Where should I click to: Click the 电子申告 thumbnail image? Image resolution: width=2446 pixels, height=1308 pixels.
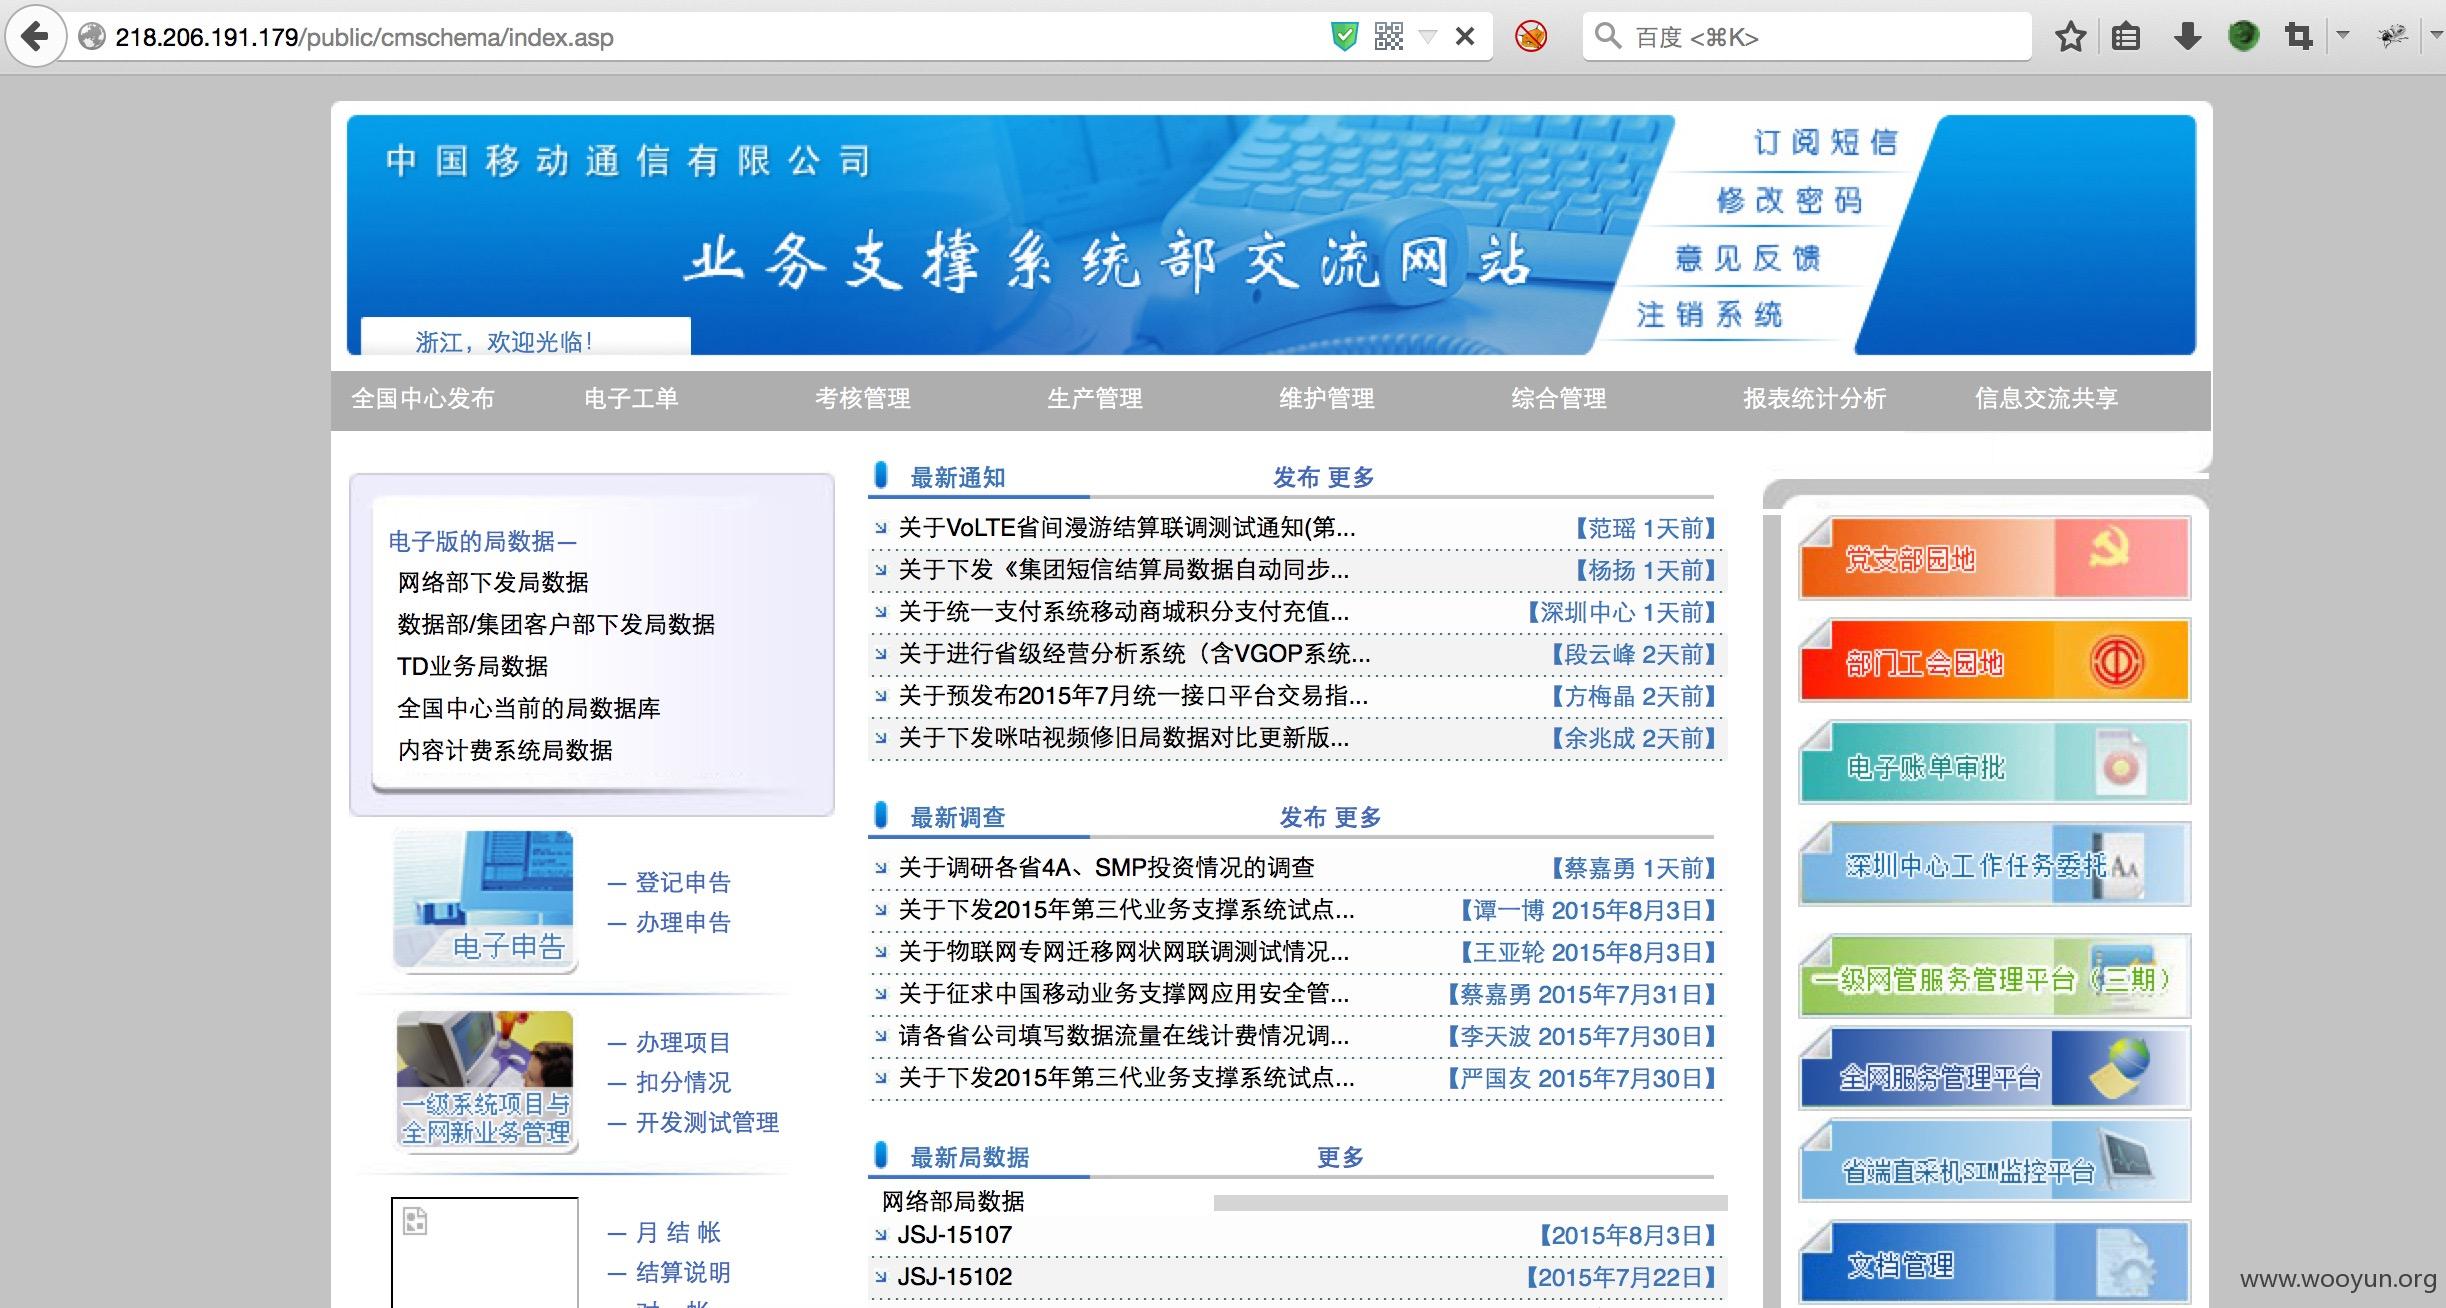(485, 901)
